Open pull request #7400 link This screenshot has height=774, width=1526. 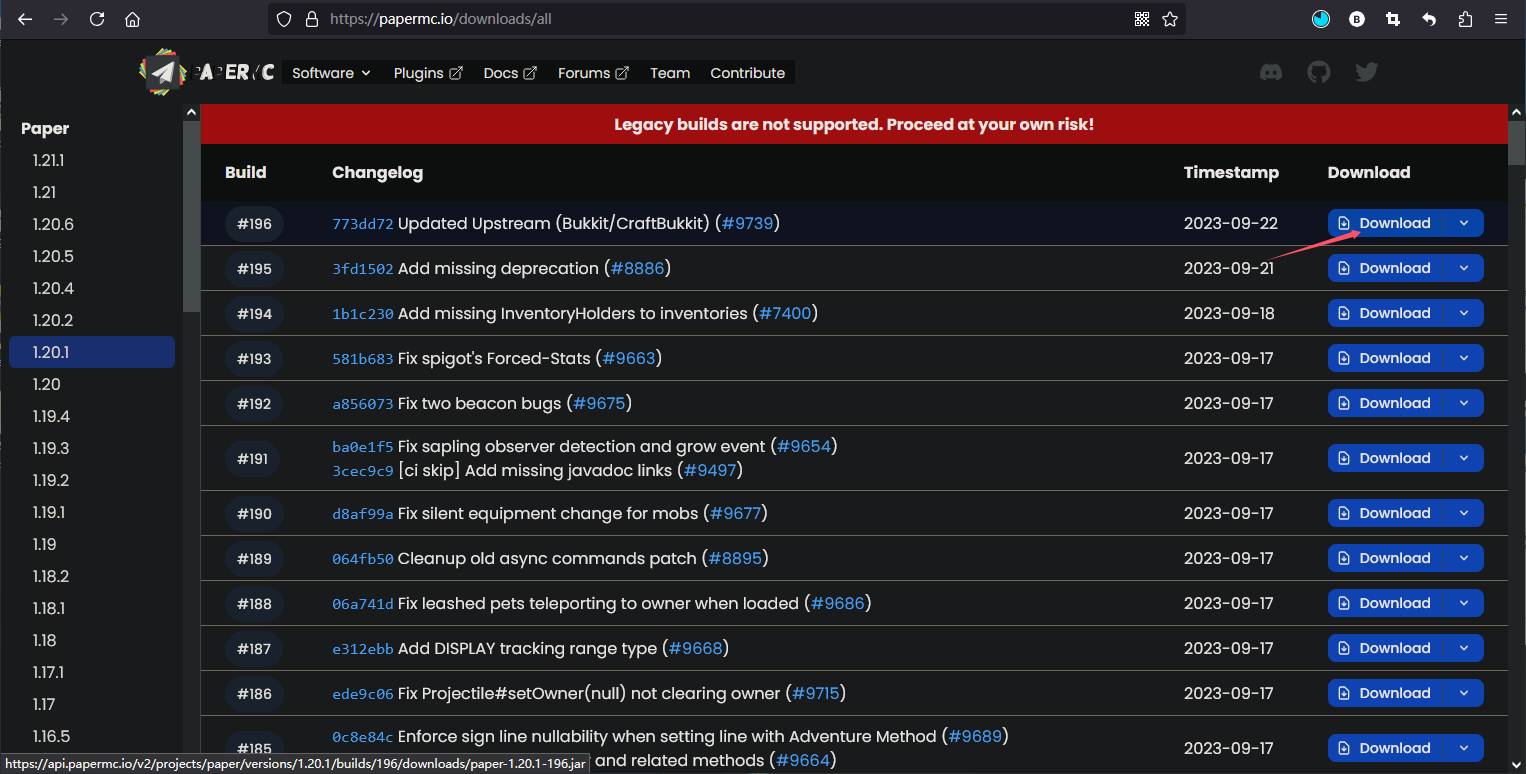[785, 313]
